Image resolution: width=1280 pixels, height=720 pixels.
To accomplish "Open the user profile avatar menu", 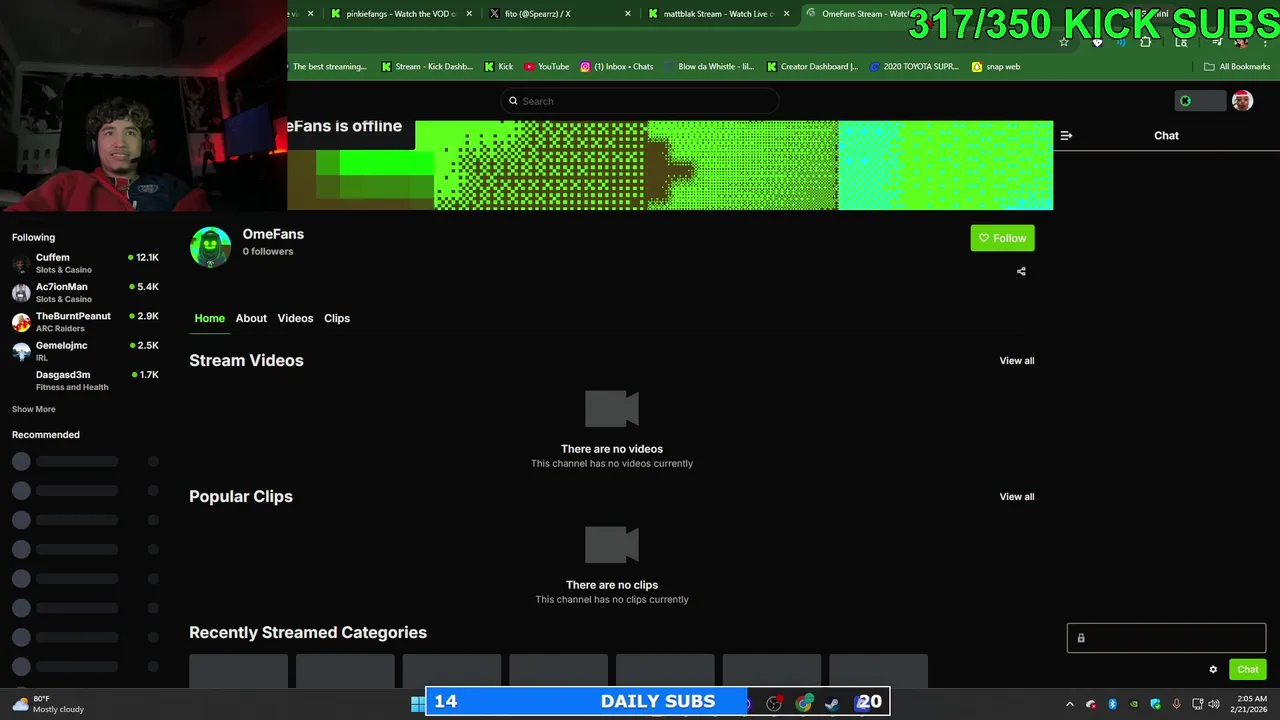I will [x=1242, y=101].
